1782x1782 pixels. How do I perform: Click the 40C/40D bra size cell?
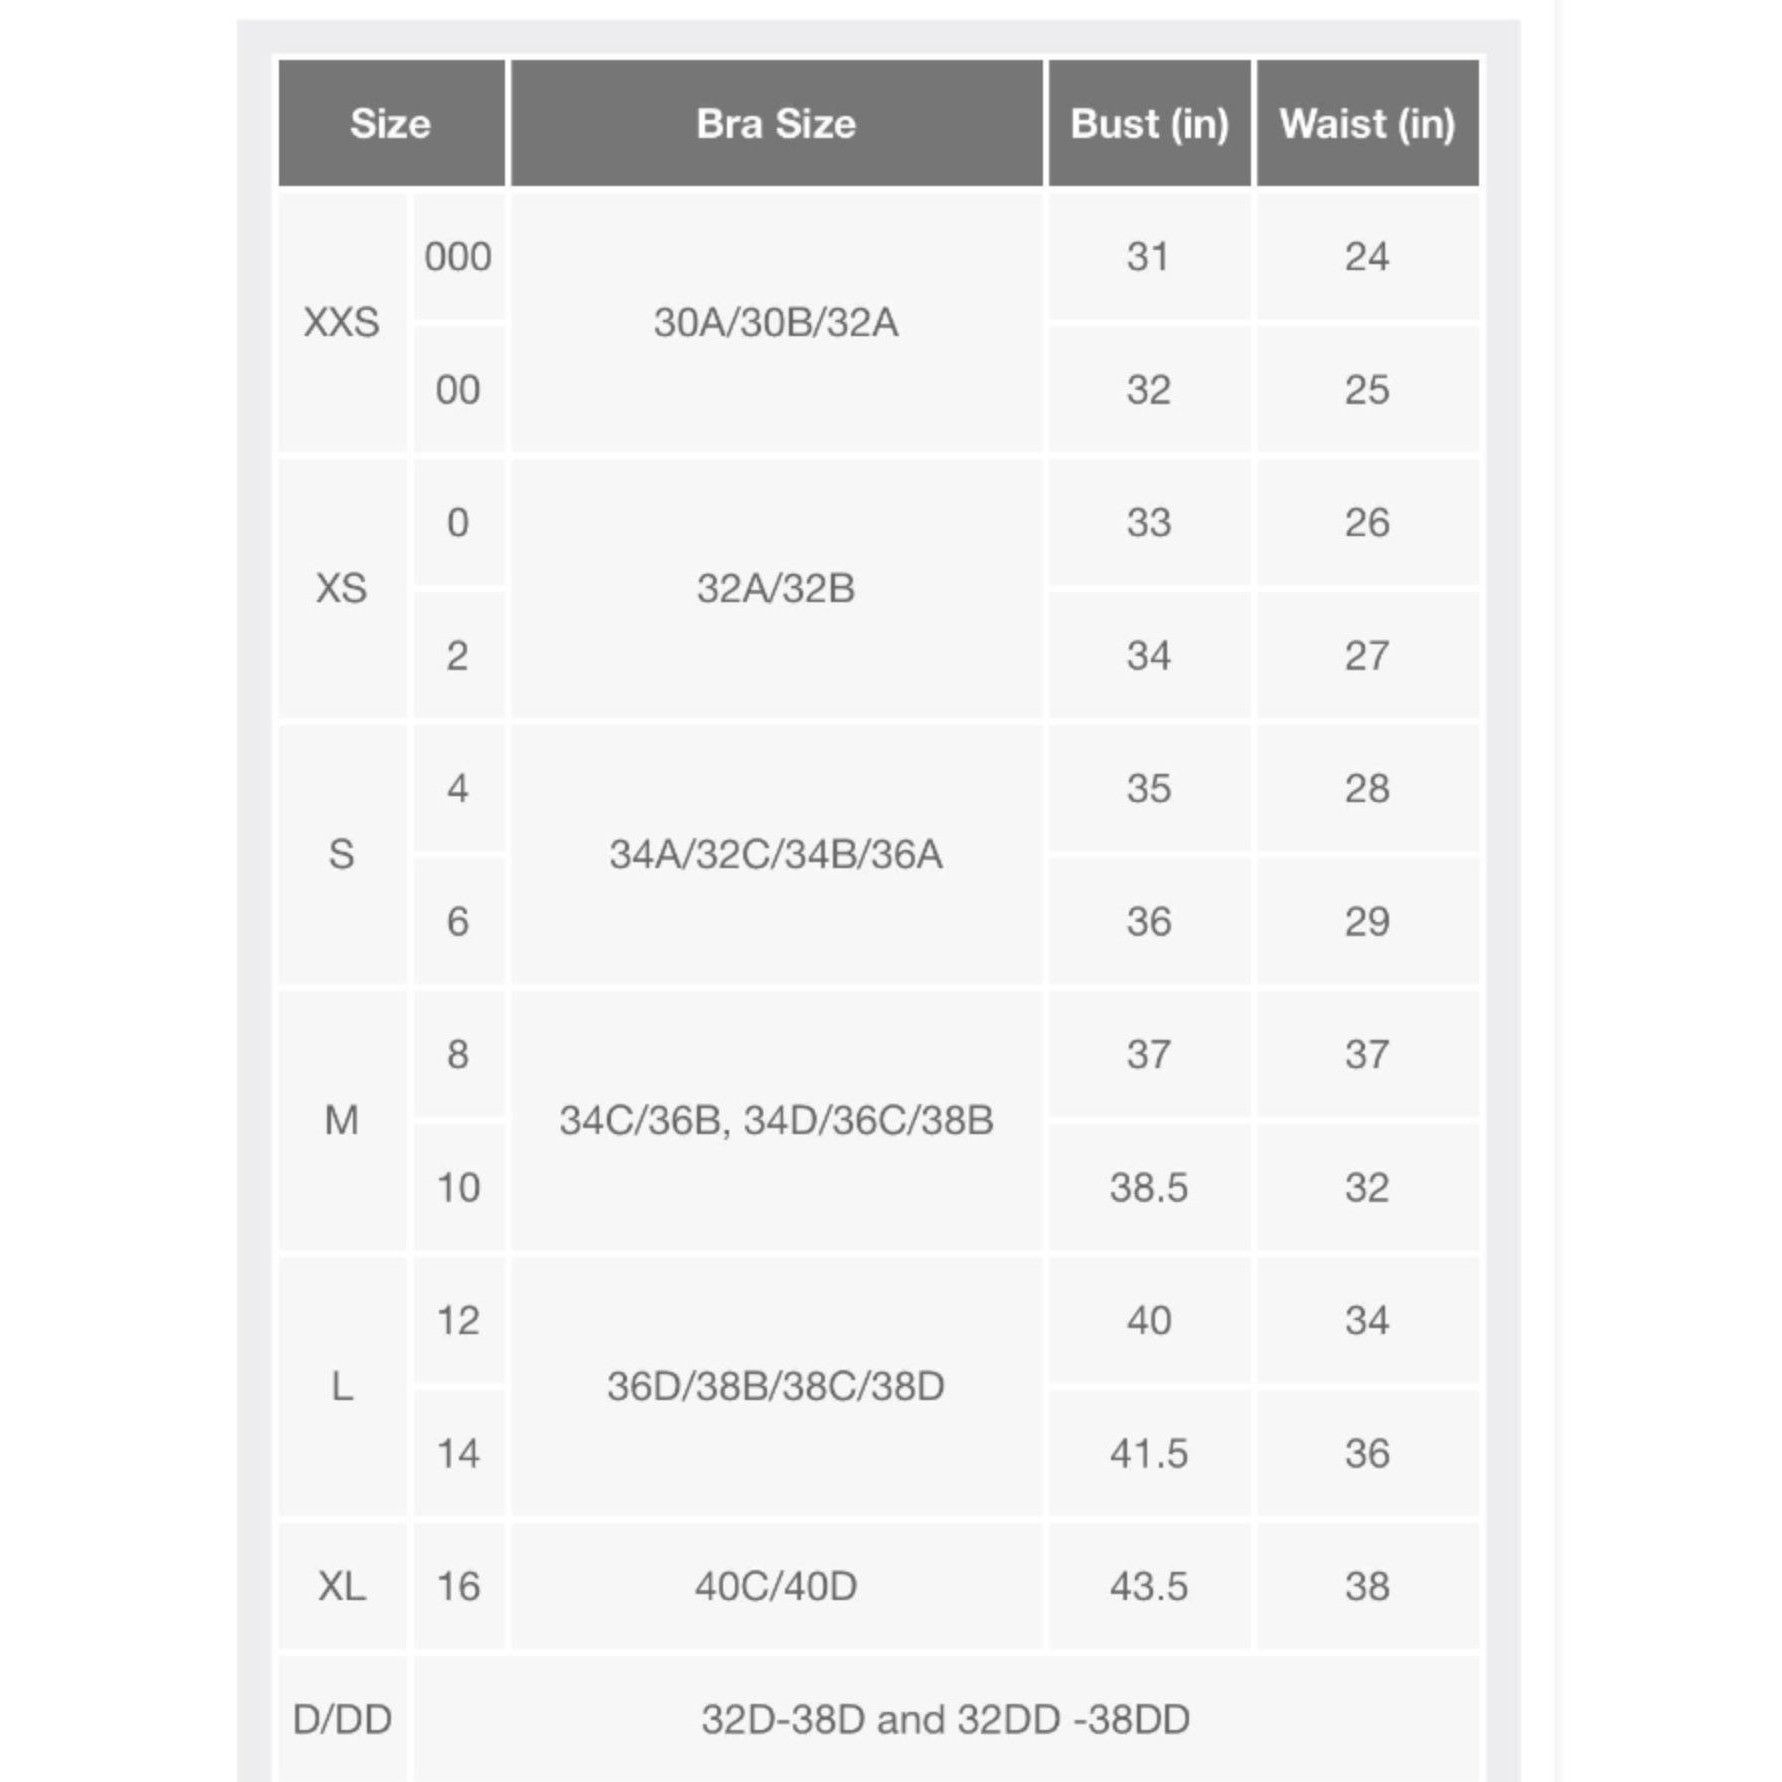(x=777, y=1586)
